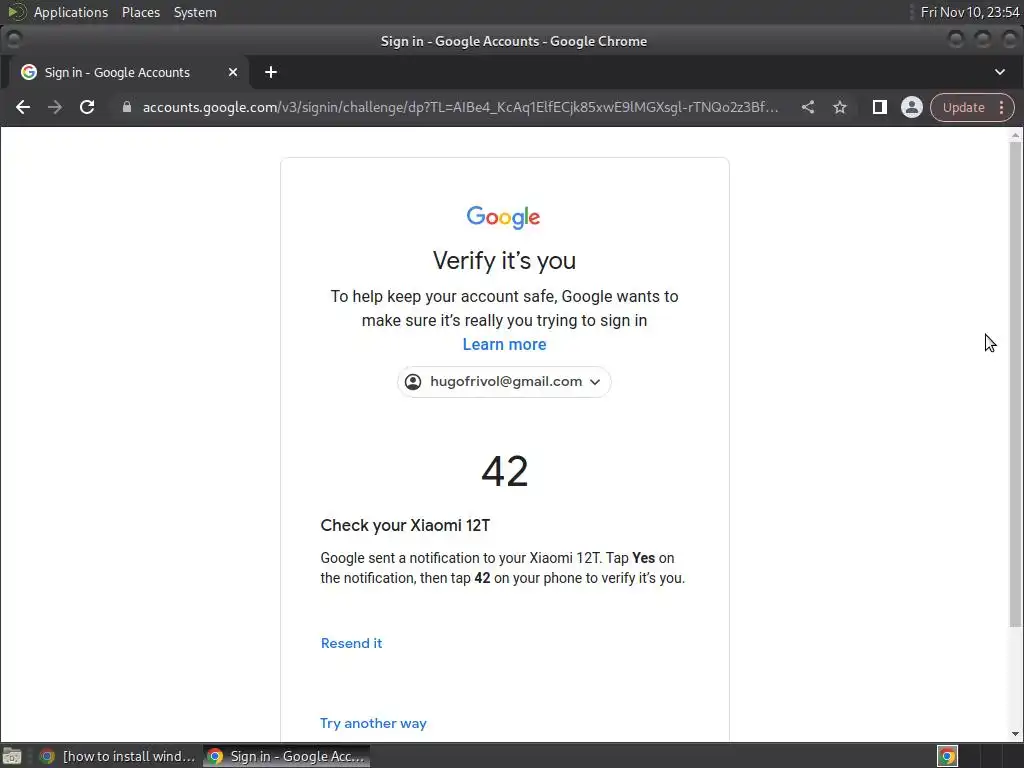Close the Sign in - Google Accounts tab
Screen dimensions: 1024x768
point(232,72)
